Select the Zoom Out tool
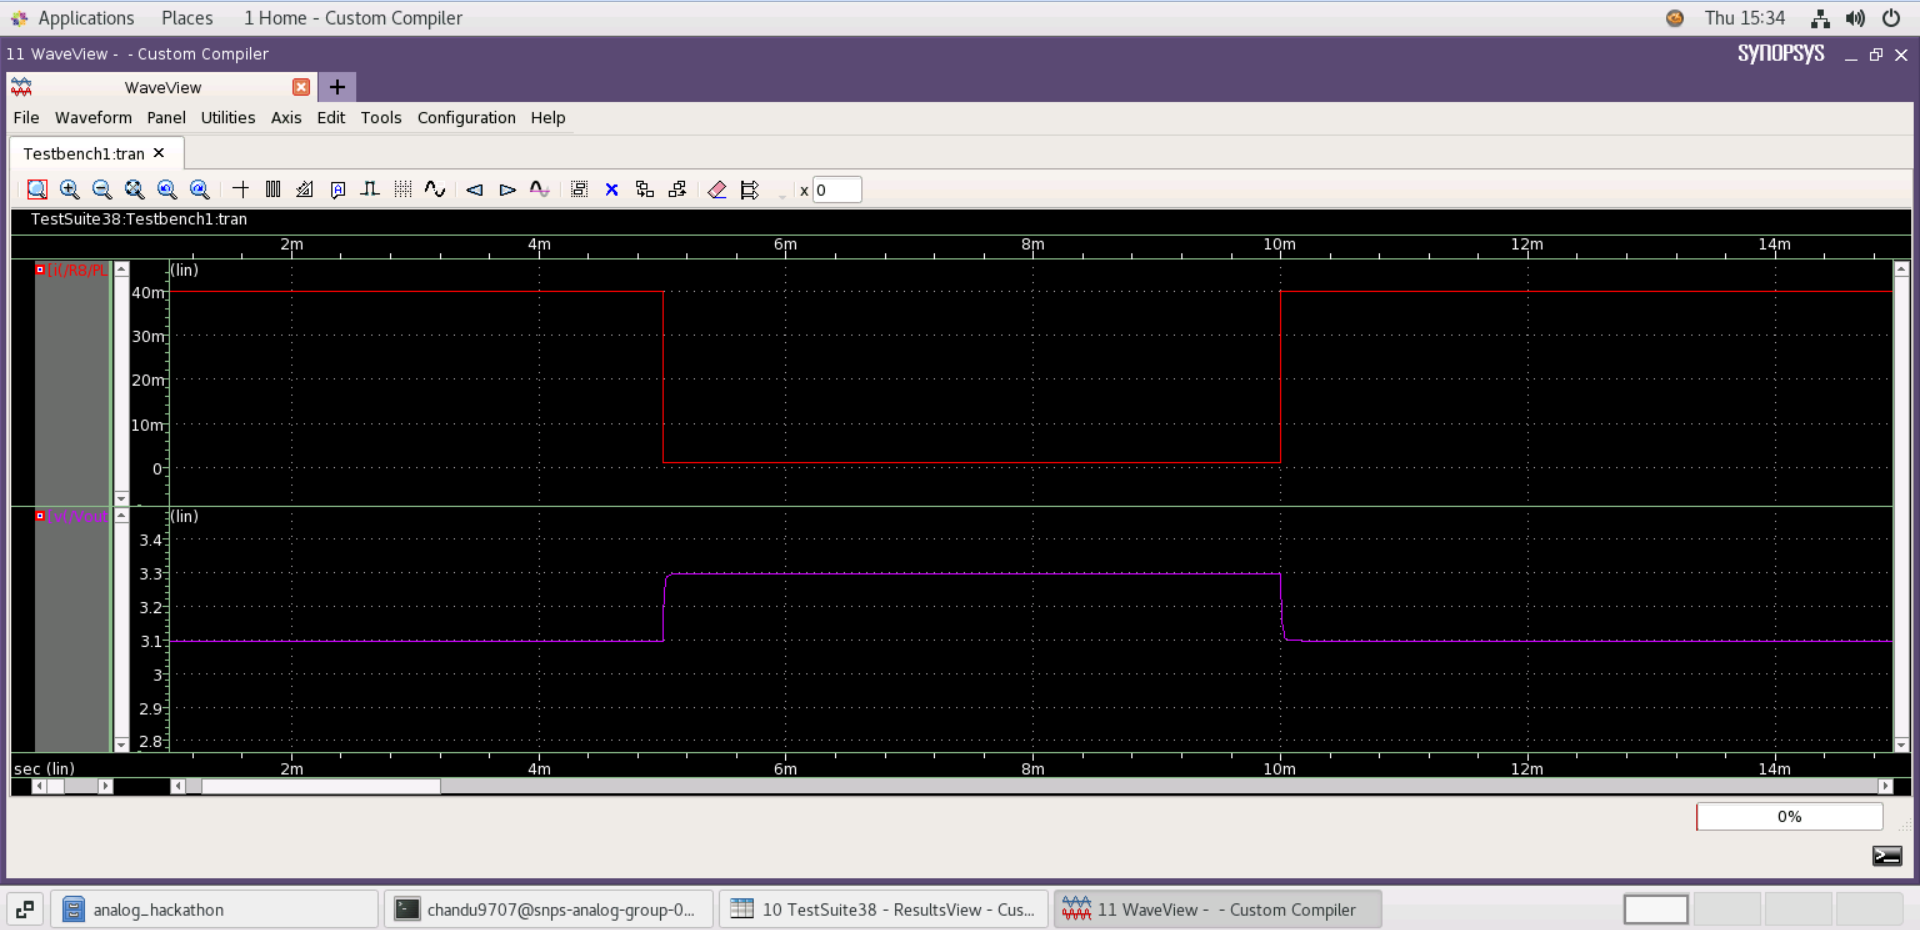Image resolution: width=1920 pixels, height=930 pixels. tap(102, 189)
